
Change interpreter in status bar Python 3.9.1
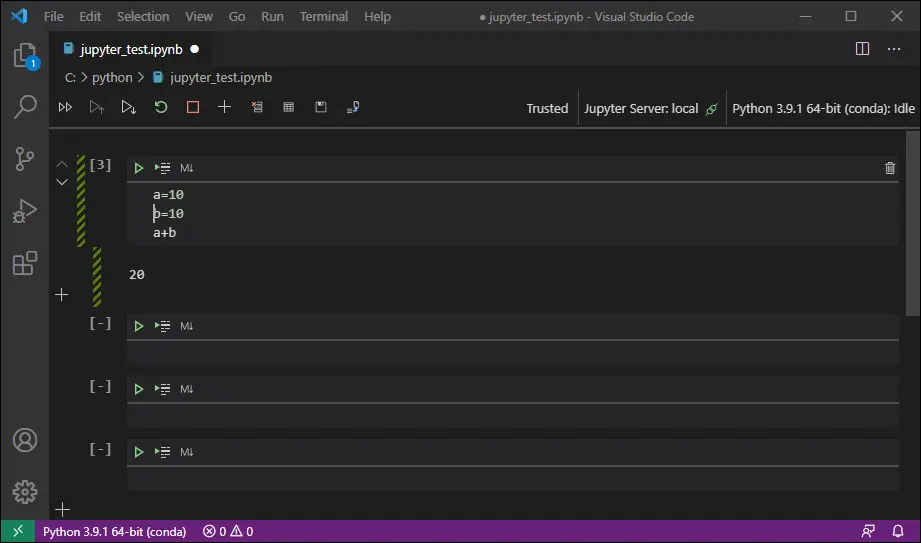(115, 532)
